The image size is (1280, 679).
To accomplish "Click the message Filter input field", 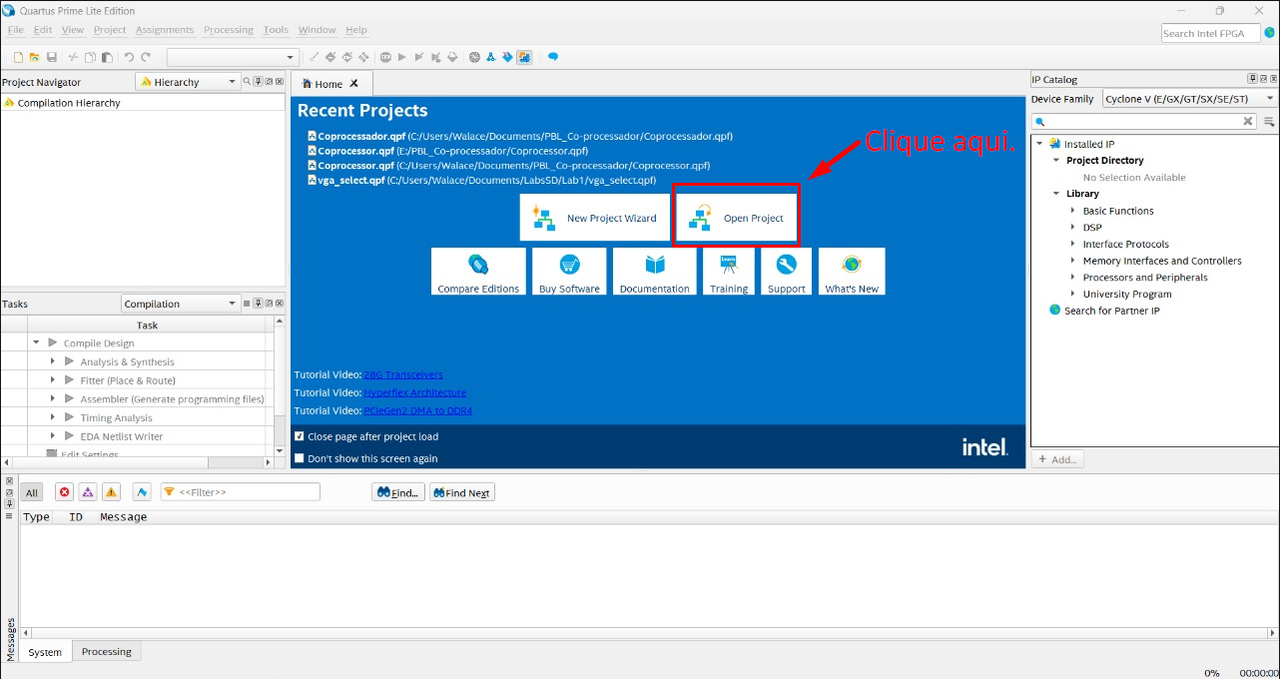I will point(240,492).
